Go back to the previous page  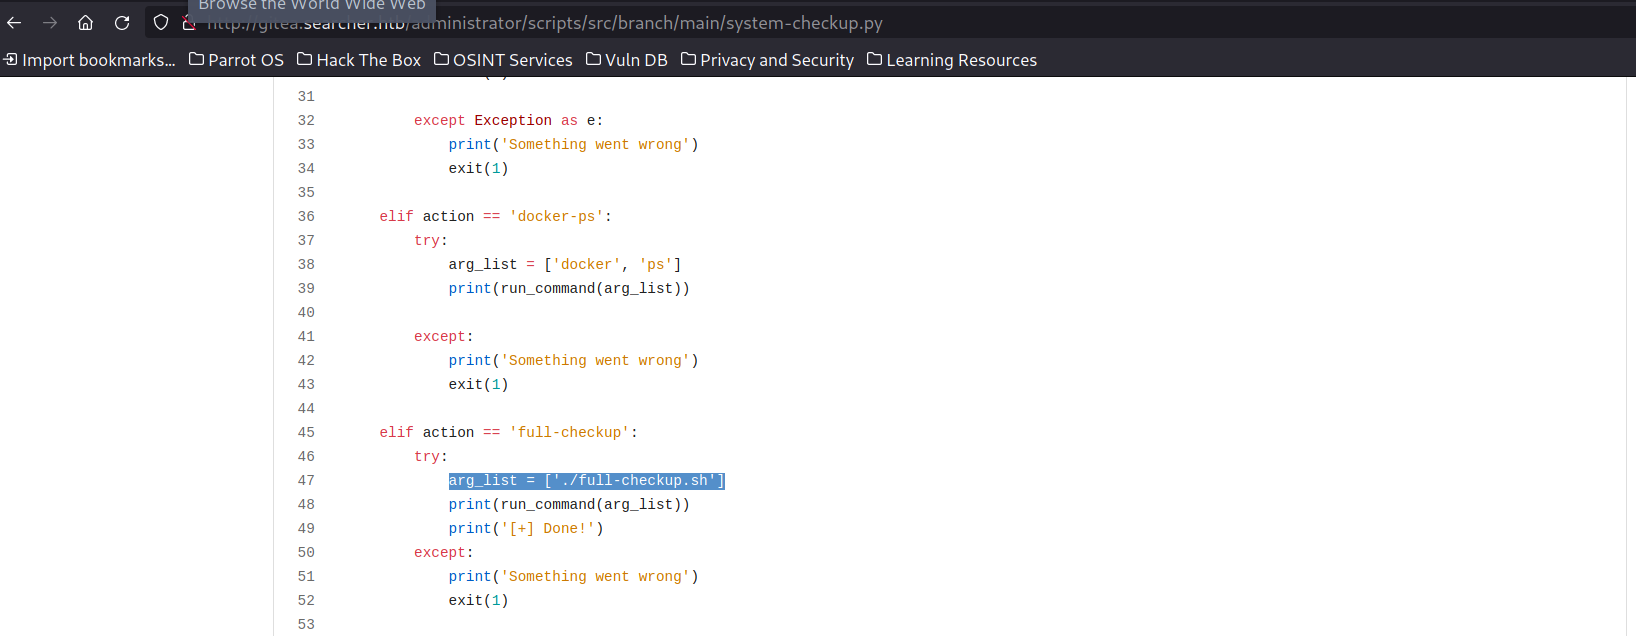coord(14,22)
